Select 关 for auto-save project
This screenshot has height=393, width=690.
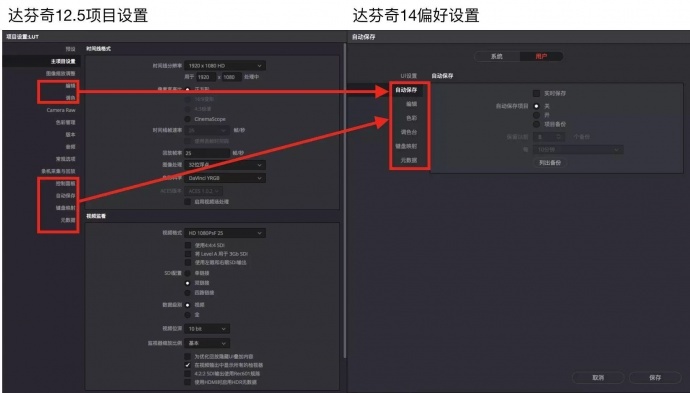[536, 106]
